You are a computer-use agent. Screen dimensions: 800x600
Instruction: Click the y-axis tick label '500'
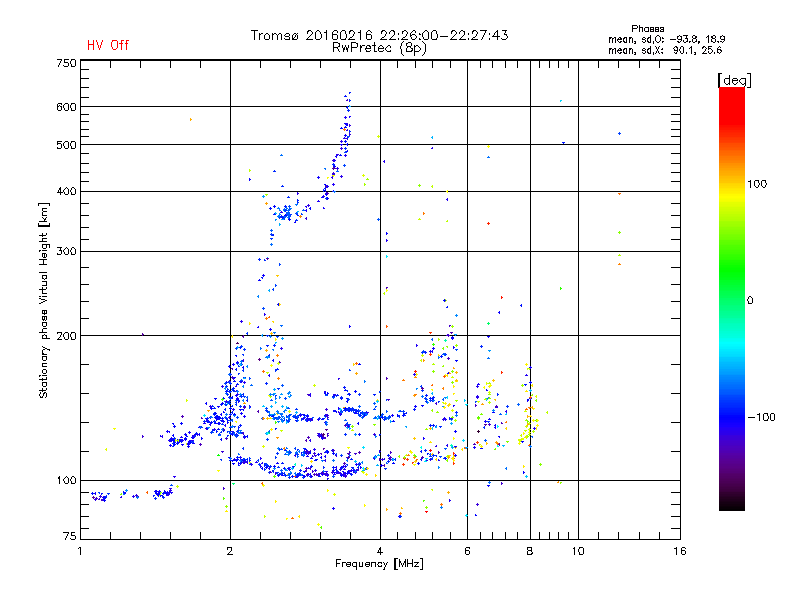66,145
